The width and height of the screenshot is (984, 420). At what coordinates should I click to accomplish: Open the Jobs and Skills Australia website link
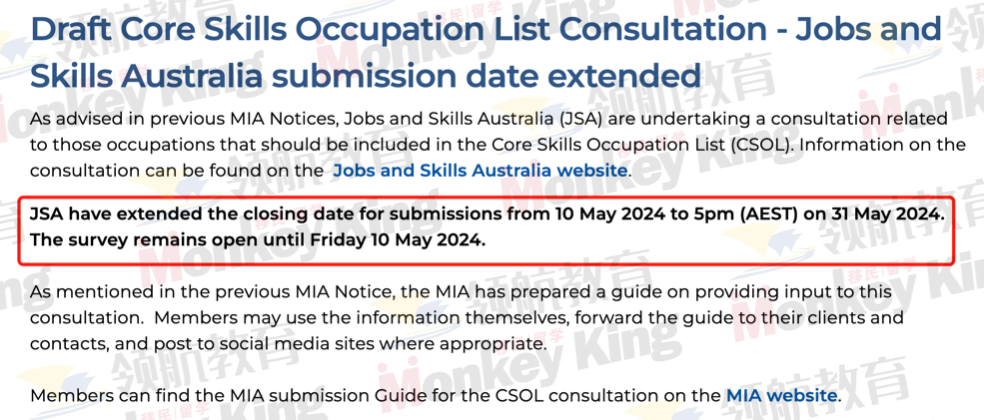click(479, 170)
